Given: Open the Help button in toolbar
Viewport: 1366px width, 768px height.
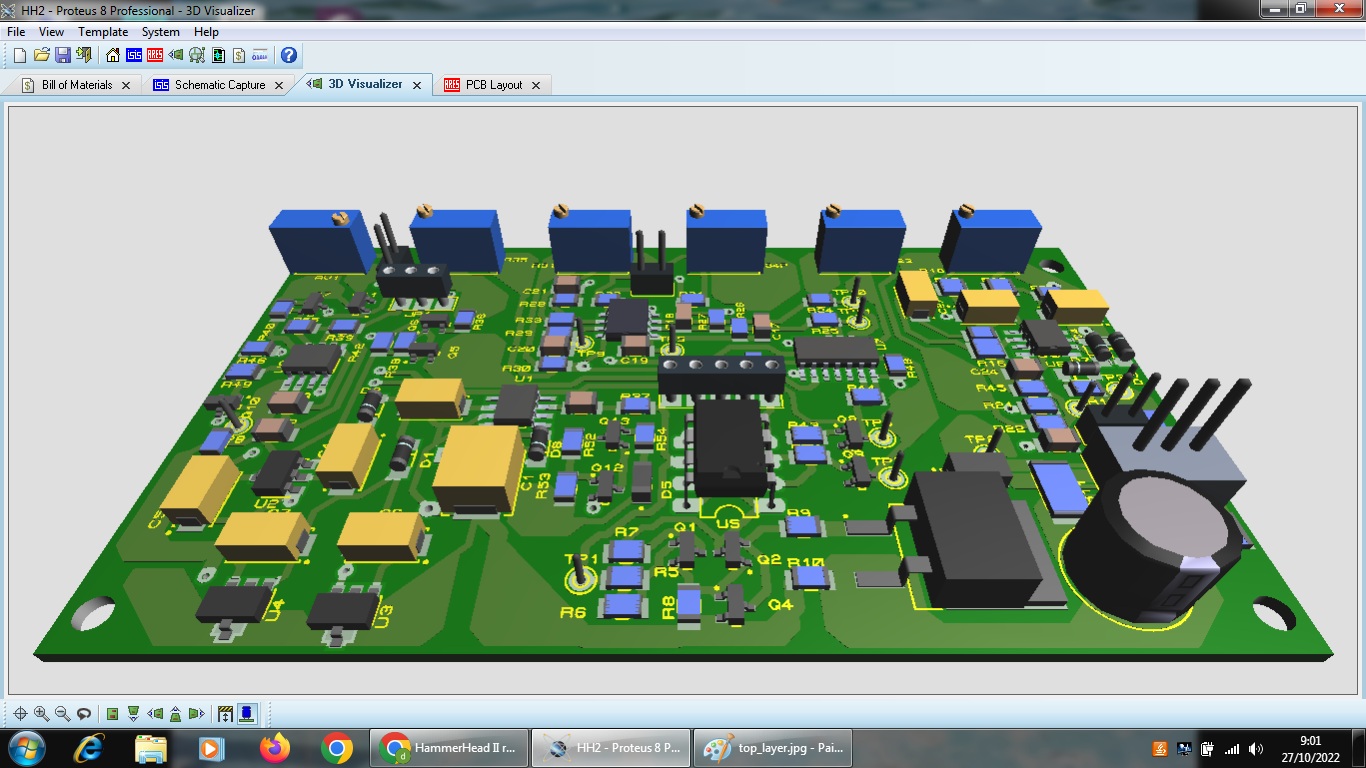Looking at the screenshot, I should tap(288, 55).
